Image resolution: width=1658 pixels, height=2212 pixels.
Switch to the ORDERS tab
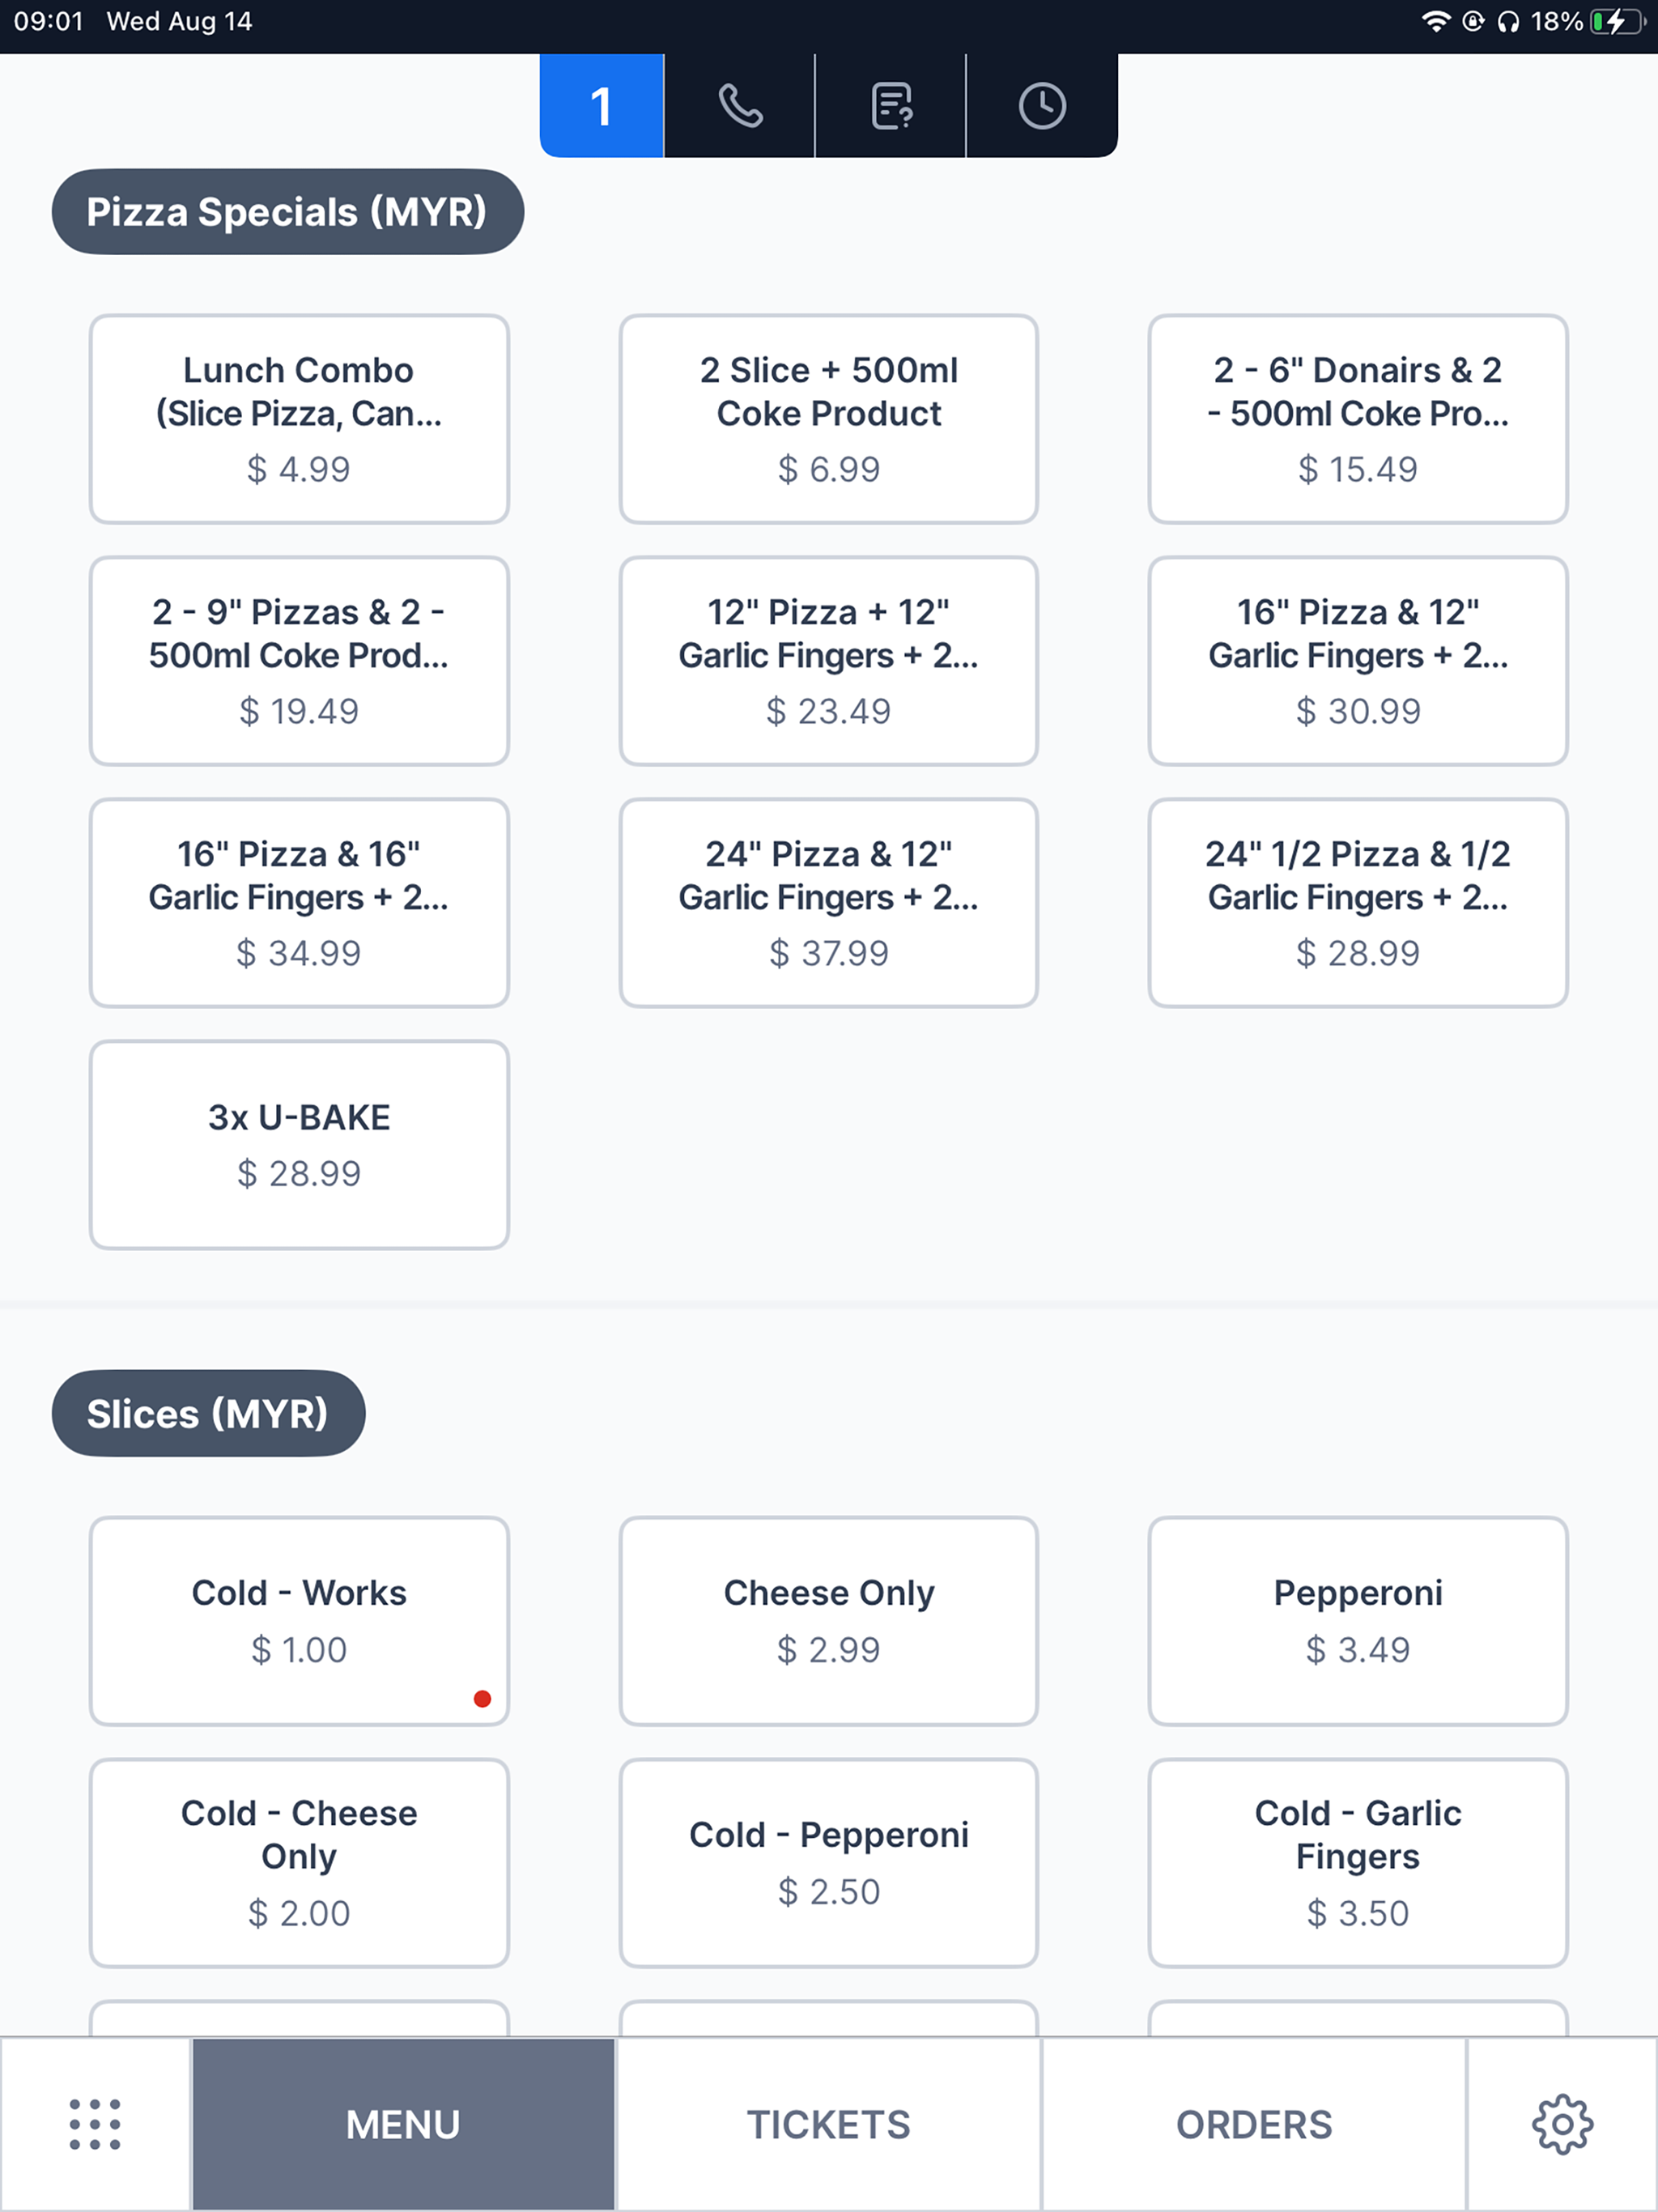[x=1255, y=2124]
